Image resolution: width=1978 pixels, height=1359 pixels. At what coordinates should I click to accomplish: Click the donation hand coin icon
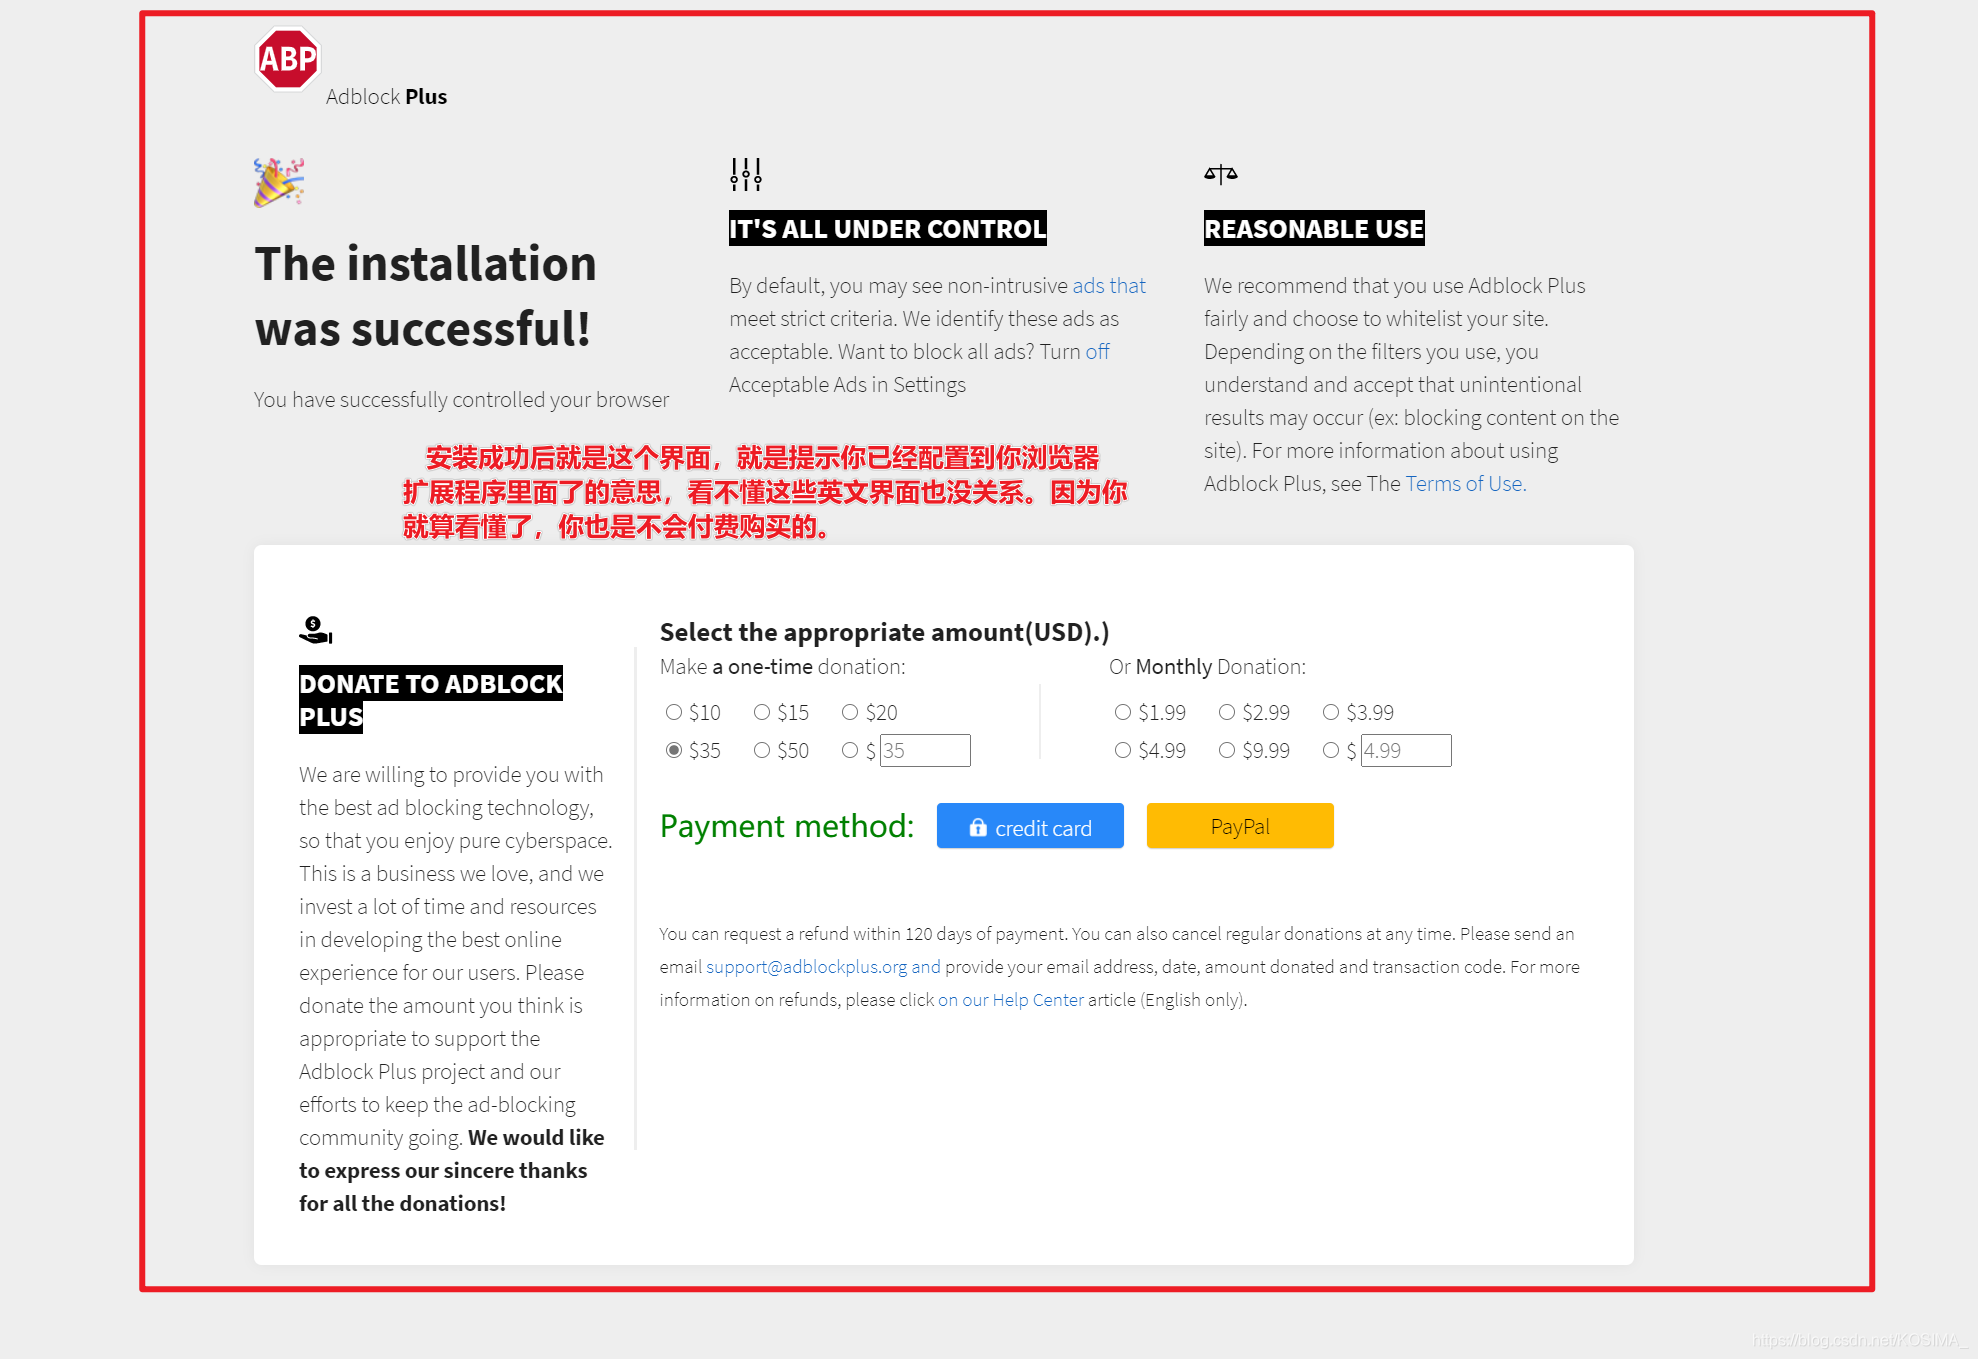315,629
